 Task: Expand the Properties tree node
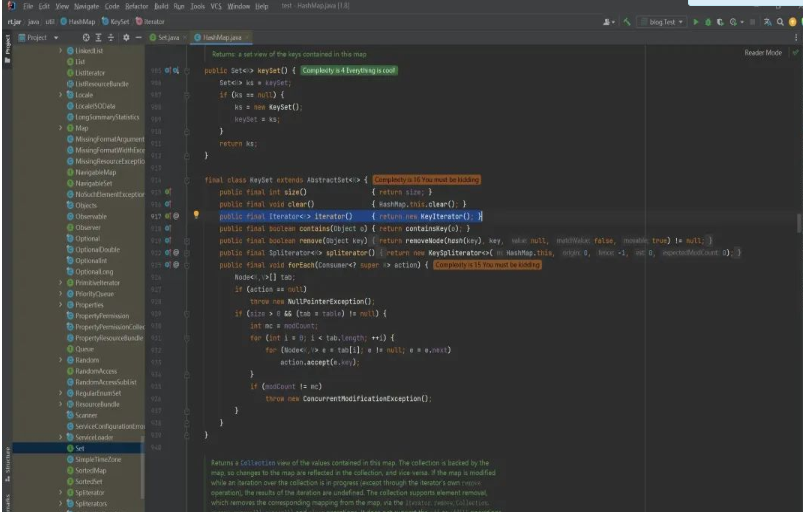tap(60, 305)
